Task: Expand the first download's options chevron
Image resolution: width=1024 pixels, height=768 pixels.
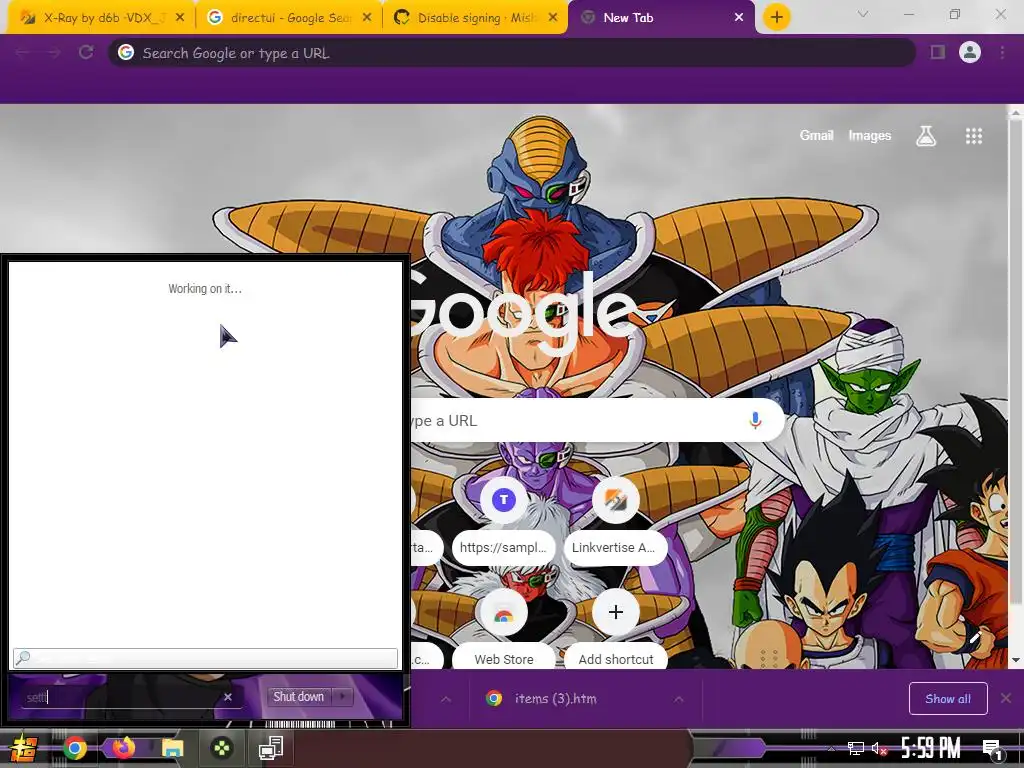Action: (x=446, y=699)
